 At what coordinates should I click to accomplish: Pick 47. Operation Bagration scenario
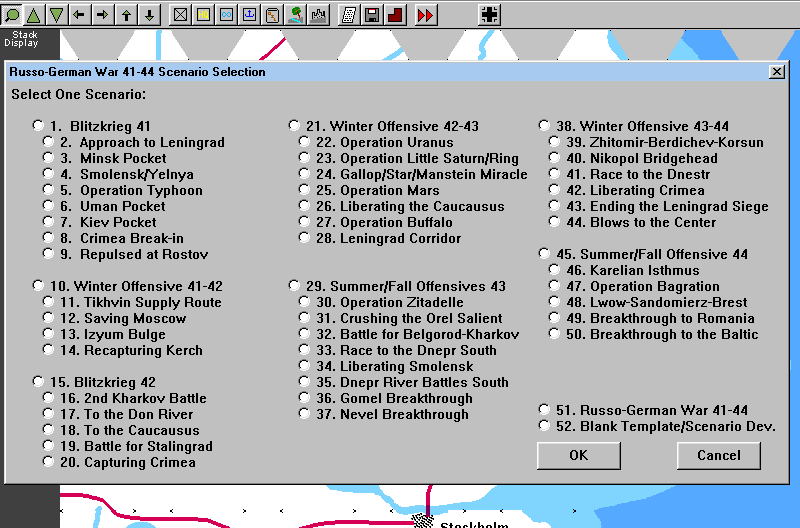coord(554,286)
